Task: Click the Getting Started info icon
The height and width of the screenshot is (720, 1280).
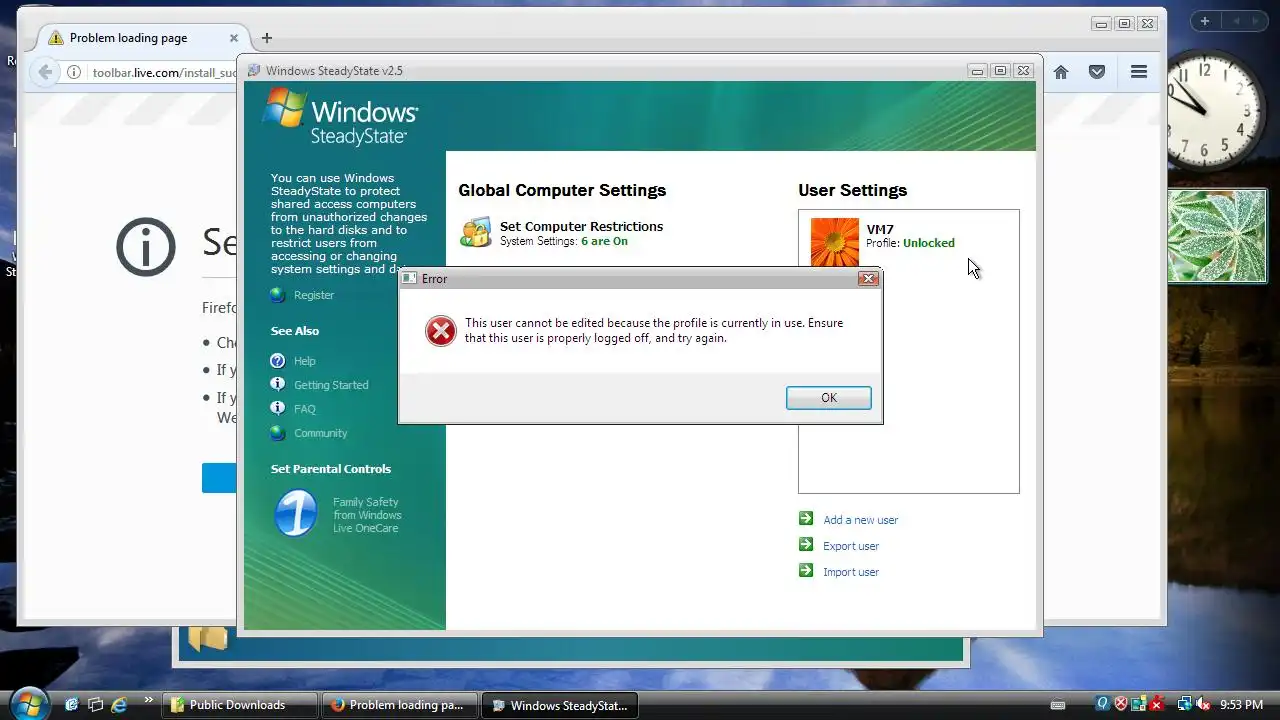Action: pos(278,384)
